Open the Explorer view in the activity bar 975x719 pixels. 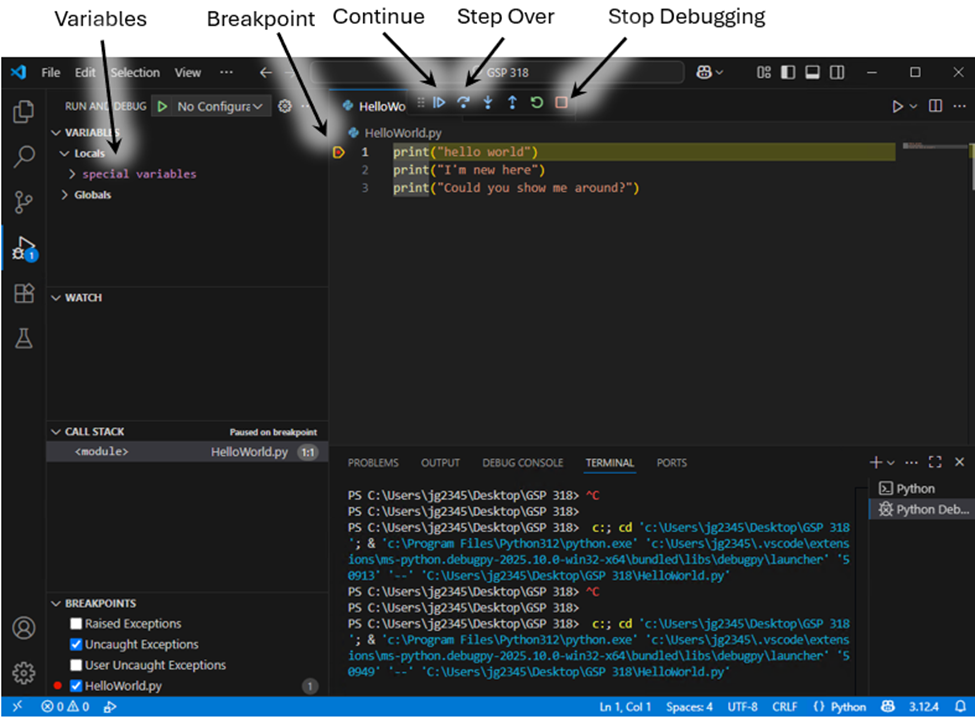[23, 111]
